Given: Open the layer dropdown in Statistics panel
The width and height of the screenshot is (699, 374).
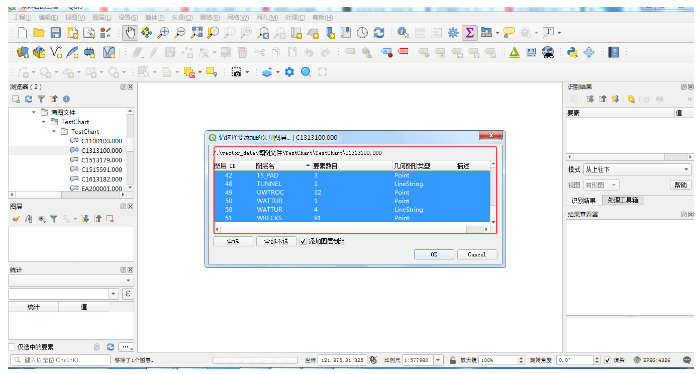Looking at the screenshot, I should pos(71,280).
